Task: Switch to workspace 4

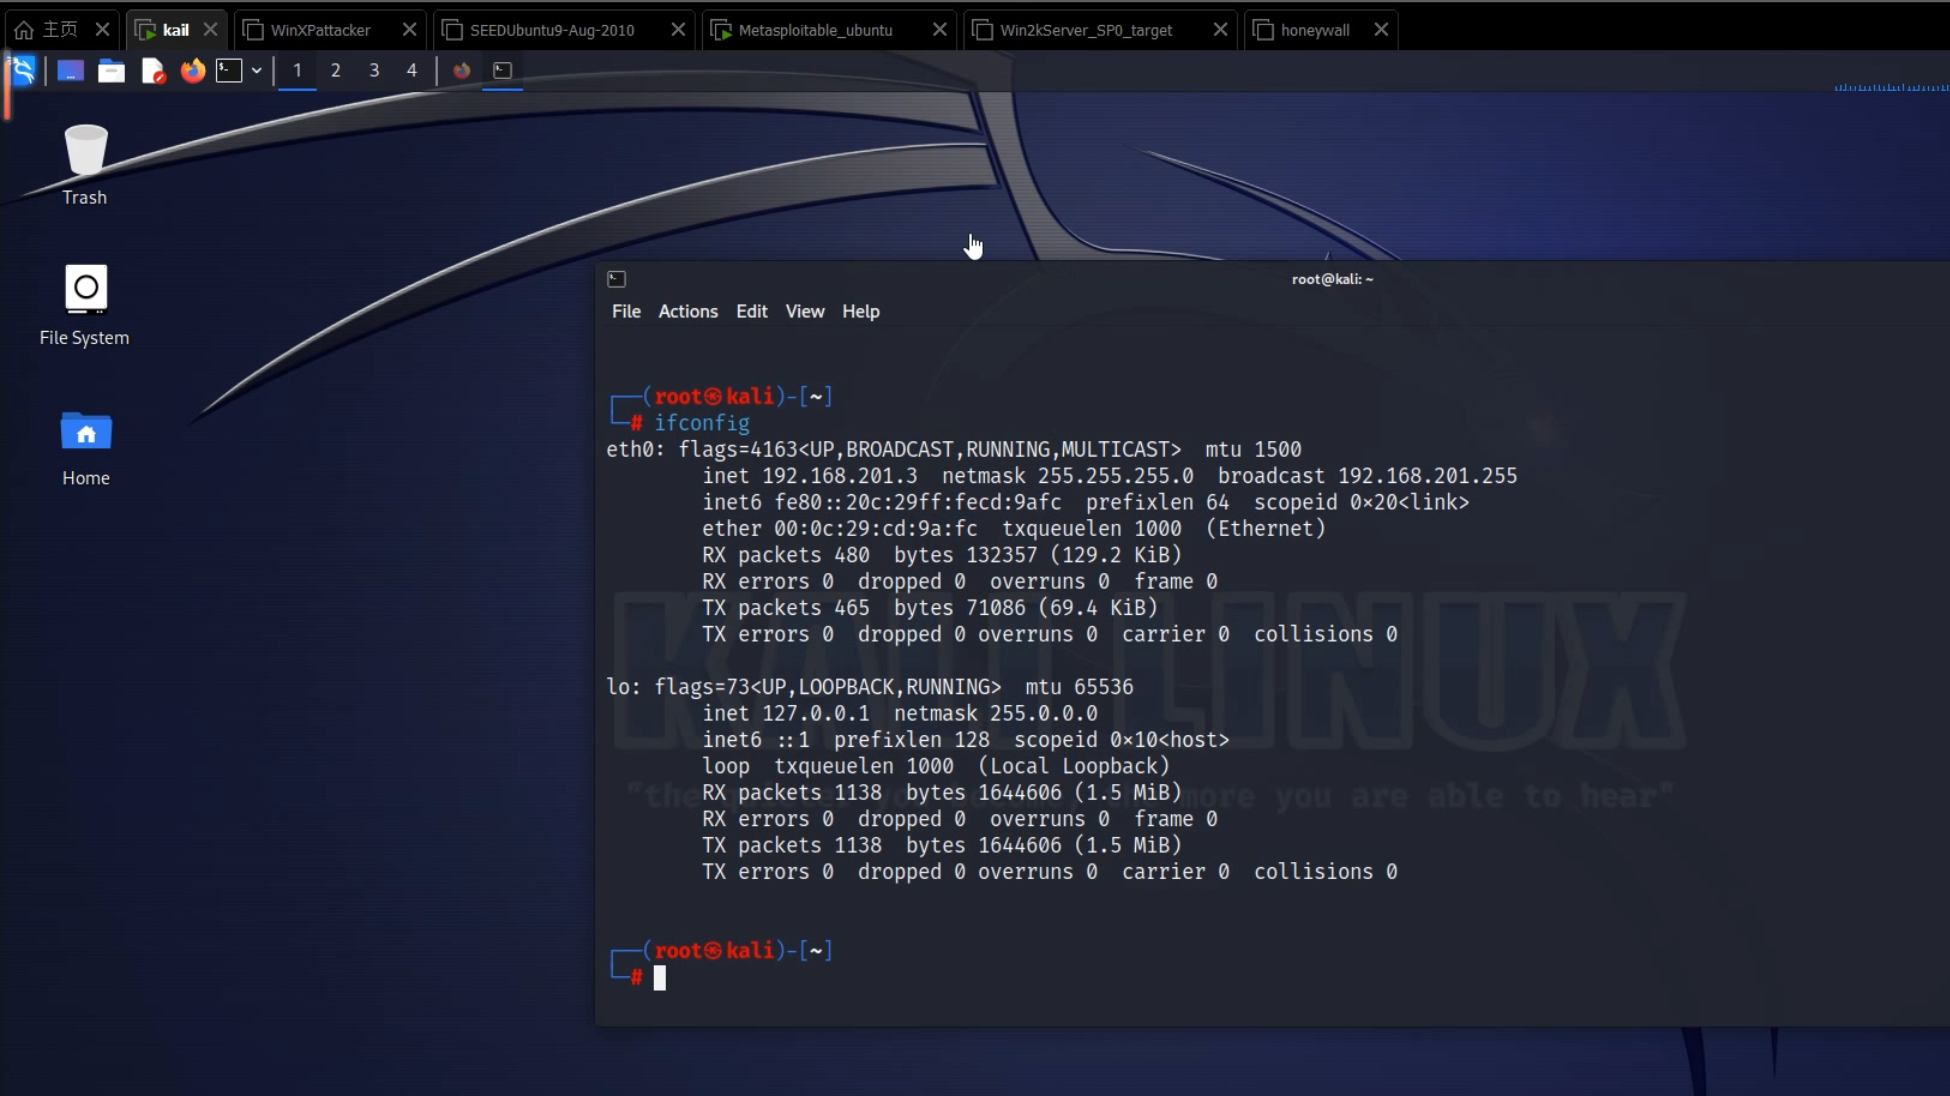Action: pos(411,70)
